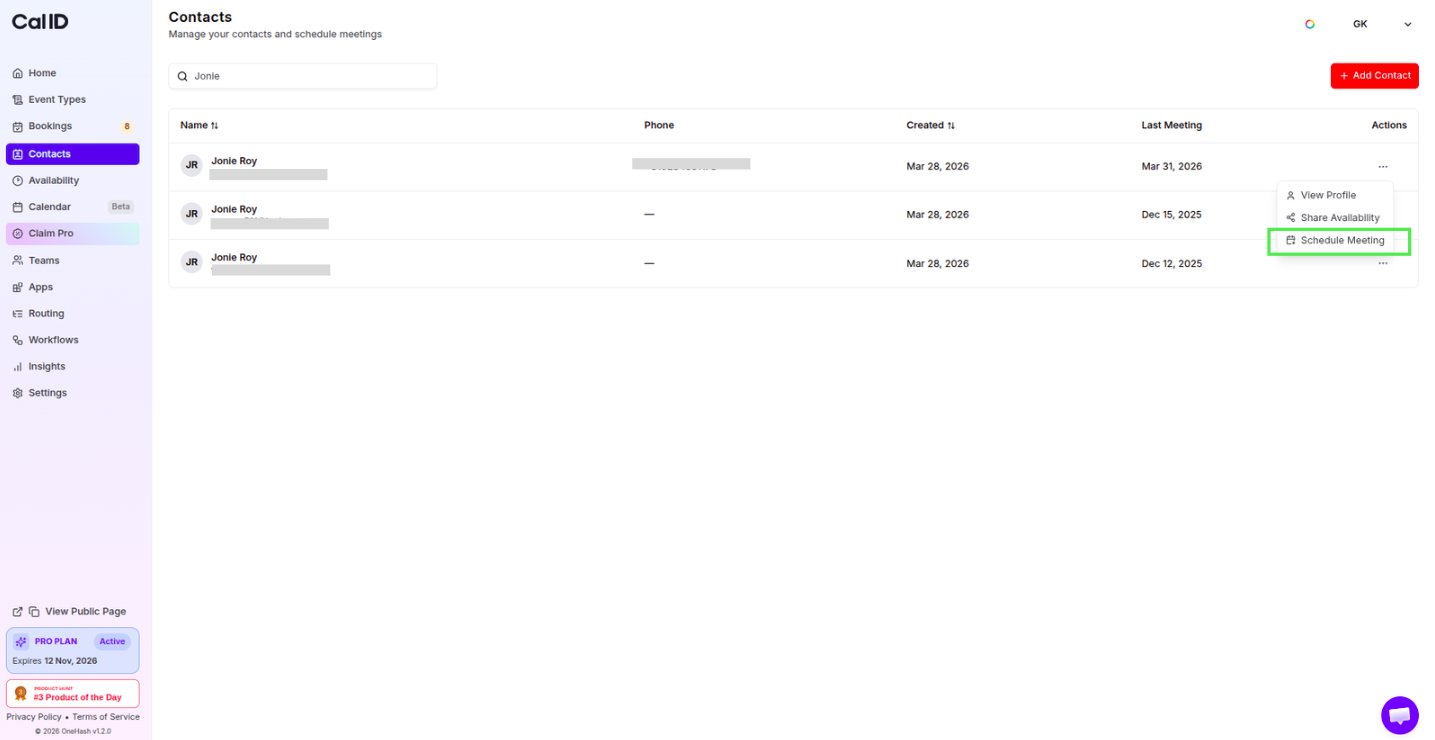
Task: Click the OneHash v1.2.0 copyright text
Action: pyautogui.click(x=73, y=732)
